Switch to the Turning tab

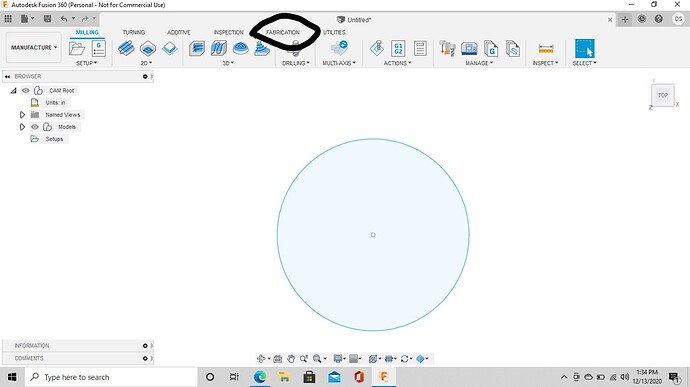point(133,32)
